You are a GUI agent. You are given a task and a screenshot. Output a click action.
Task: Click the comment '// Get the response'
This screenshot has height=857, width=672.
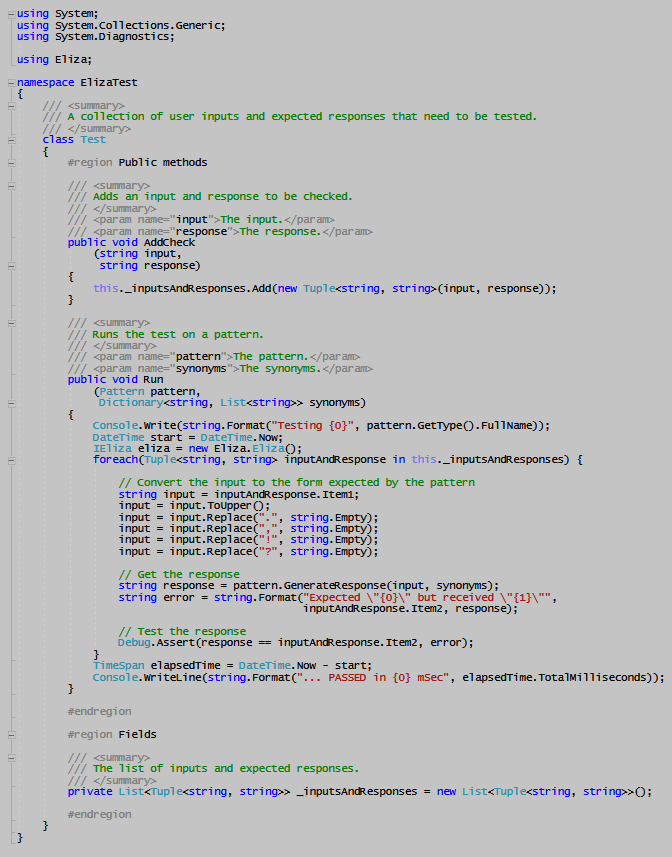(x=179, y=574)
